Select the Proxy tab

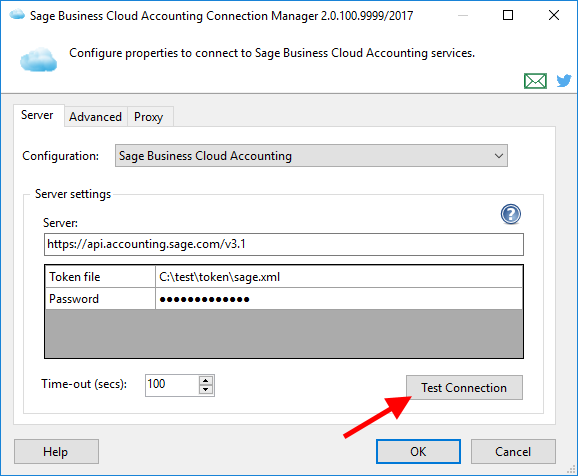click(149, 117)
